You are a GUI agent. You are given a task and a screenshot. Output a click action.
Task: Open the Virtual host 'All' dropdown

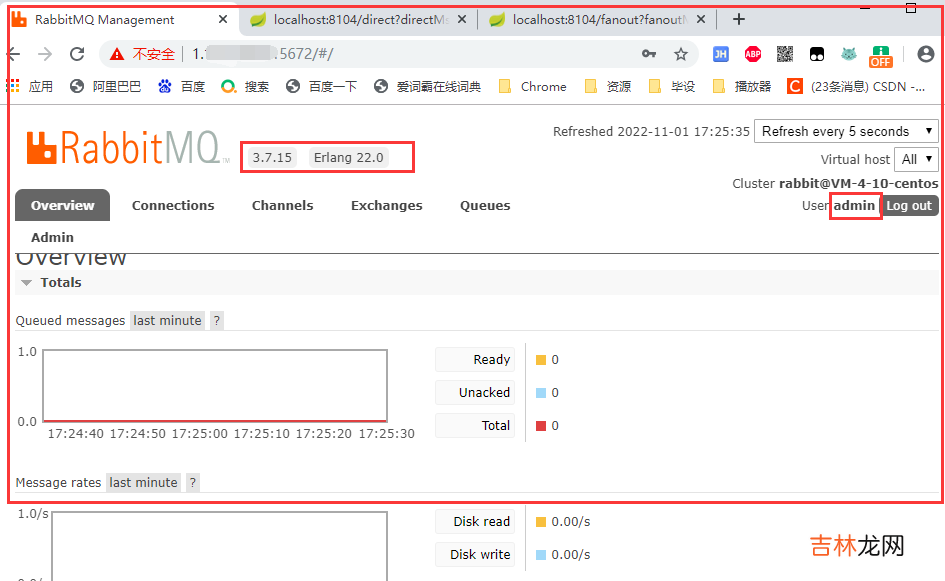point(917,159)
